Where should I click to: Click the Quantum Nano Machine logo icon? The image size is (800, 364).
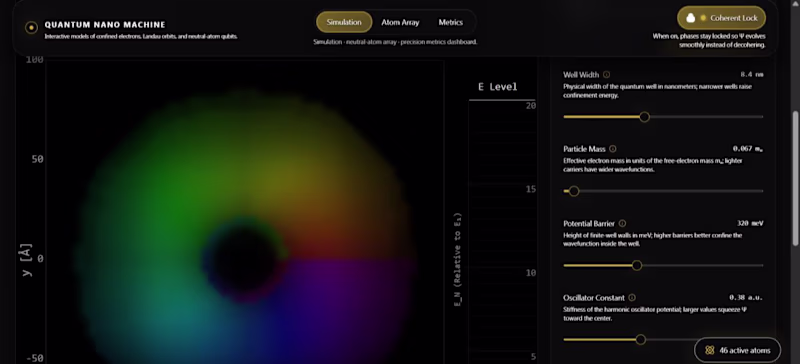tap(31, 28)
